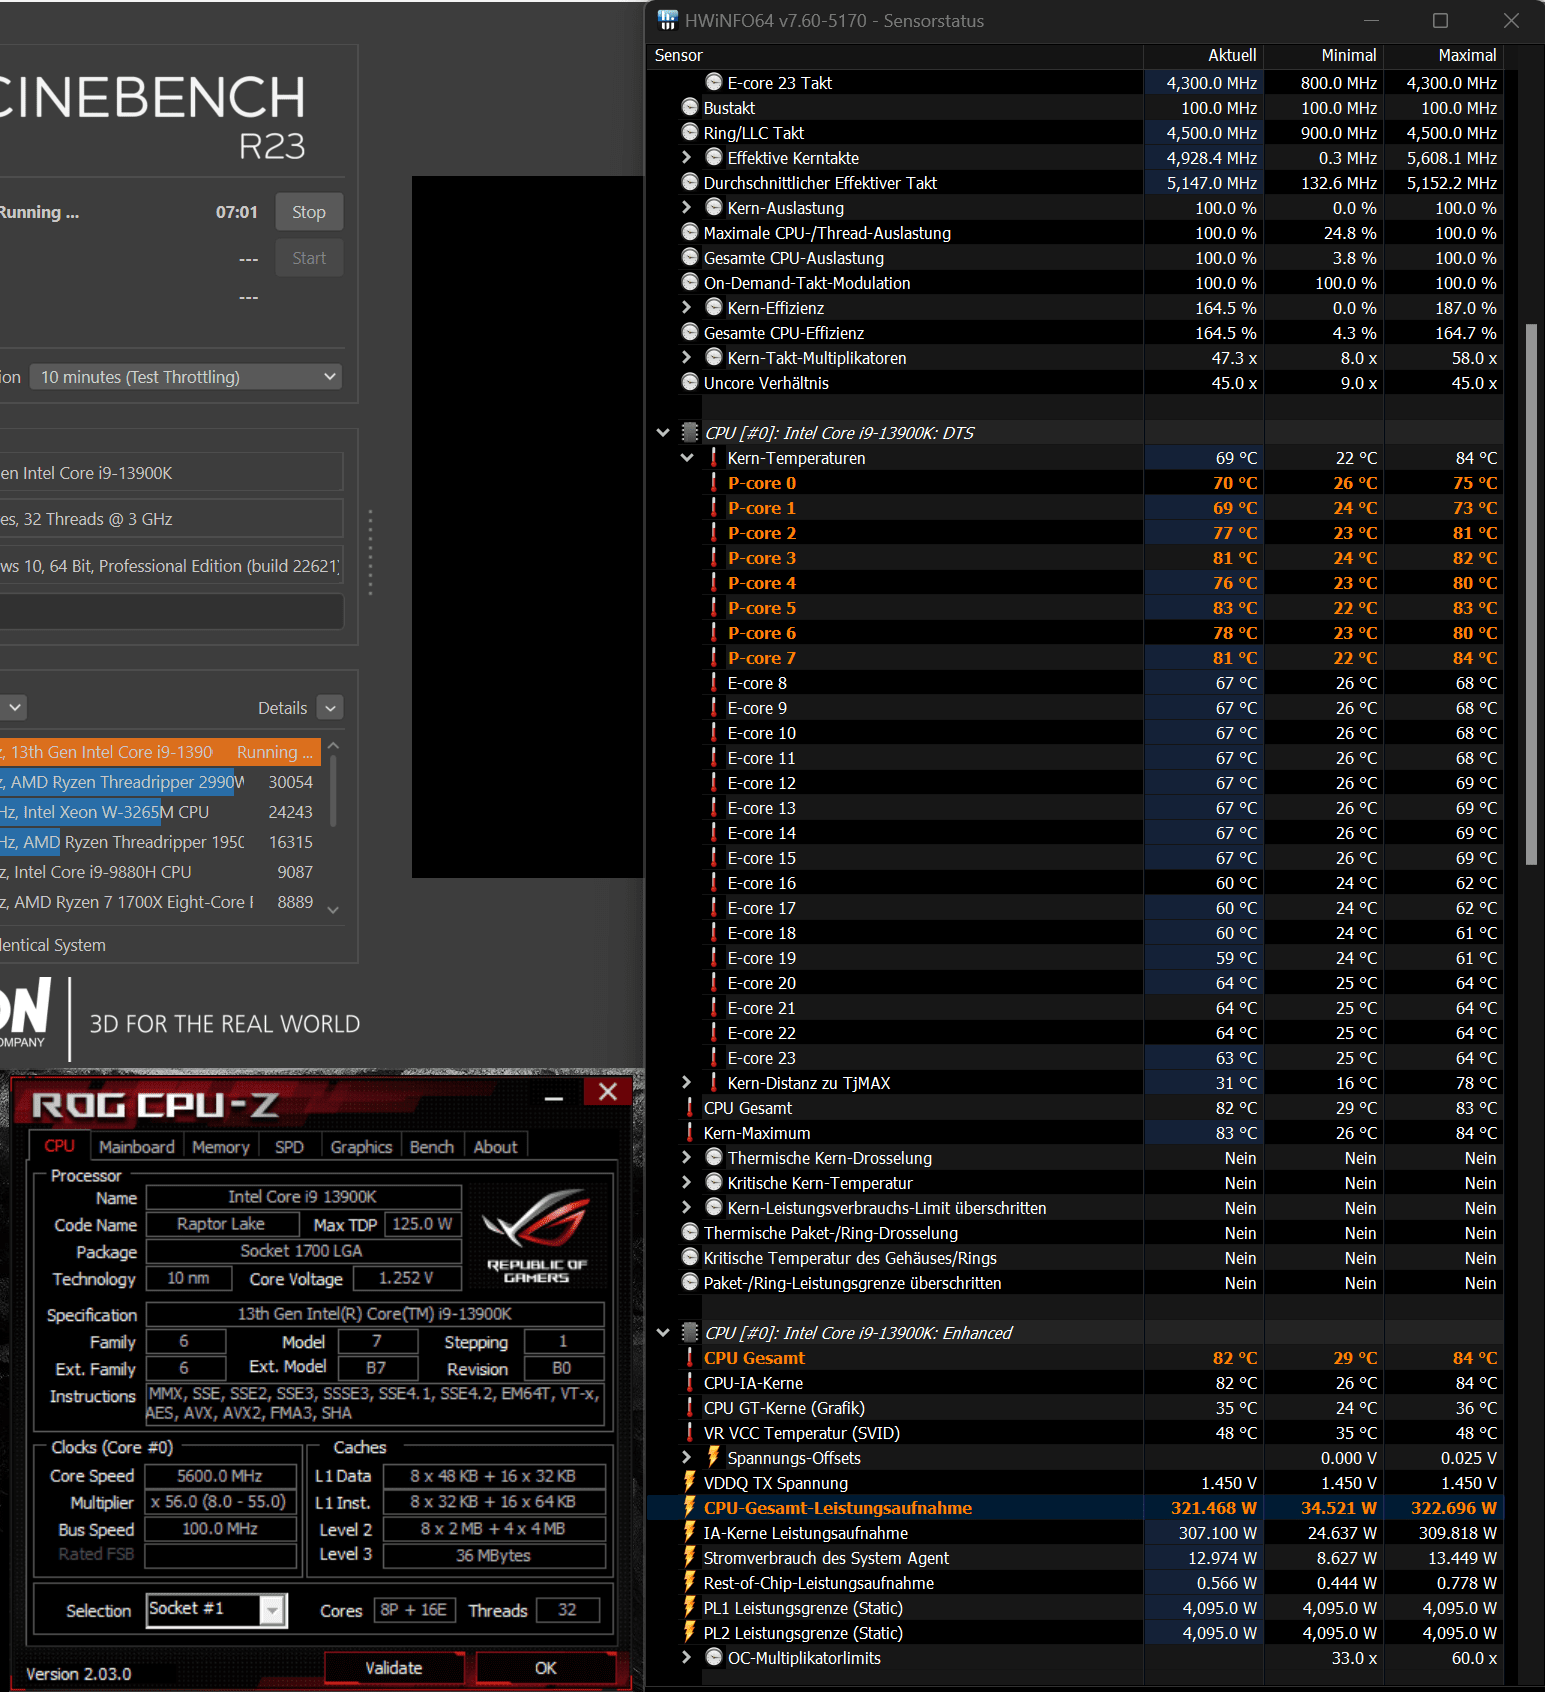Collapse the CPU i9-13900K Enhanced section

pos(663,1333)
